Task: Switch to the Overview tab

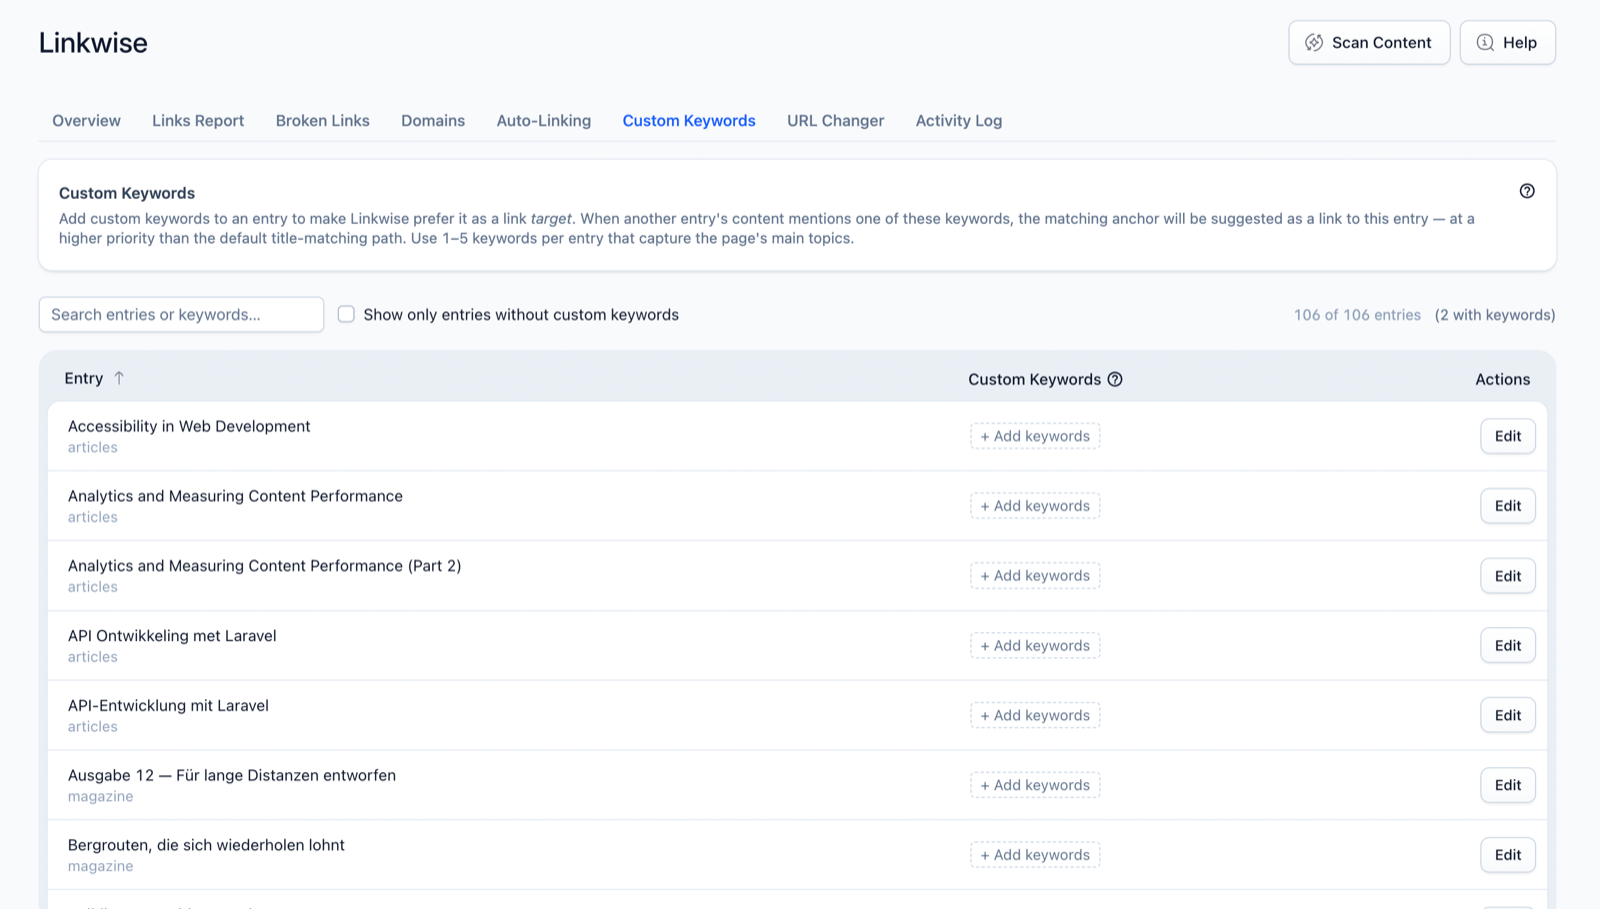Action: point(86,121)
